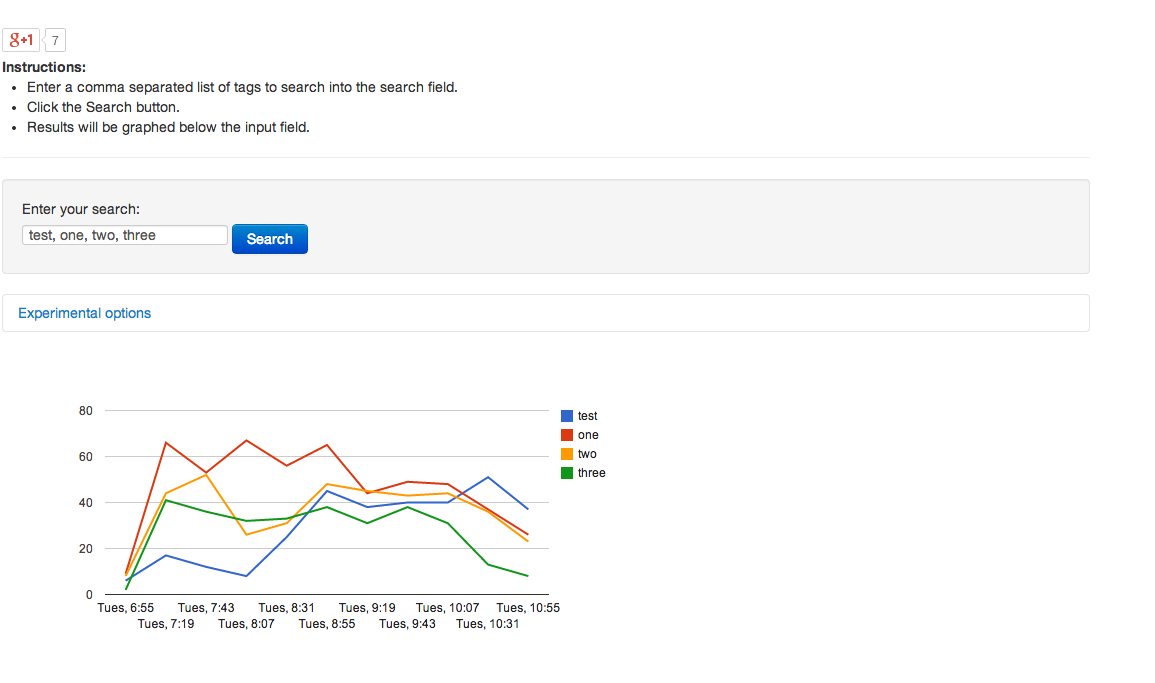Click the red legend marker for "one"
The height and width of the screenshot is (683, 1155).
pos(567,434)
